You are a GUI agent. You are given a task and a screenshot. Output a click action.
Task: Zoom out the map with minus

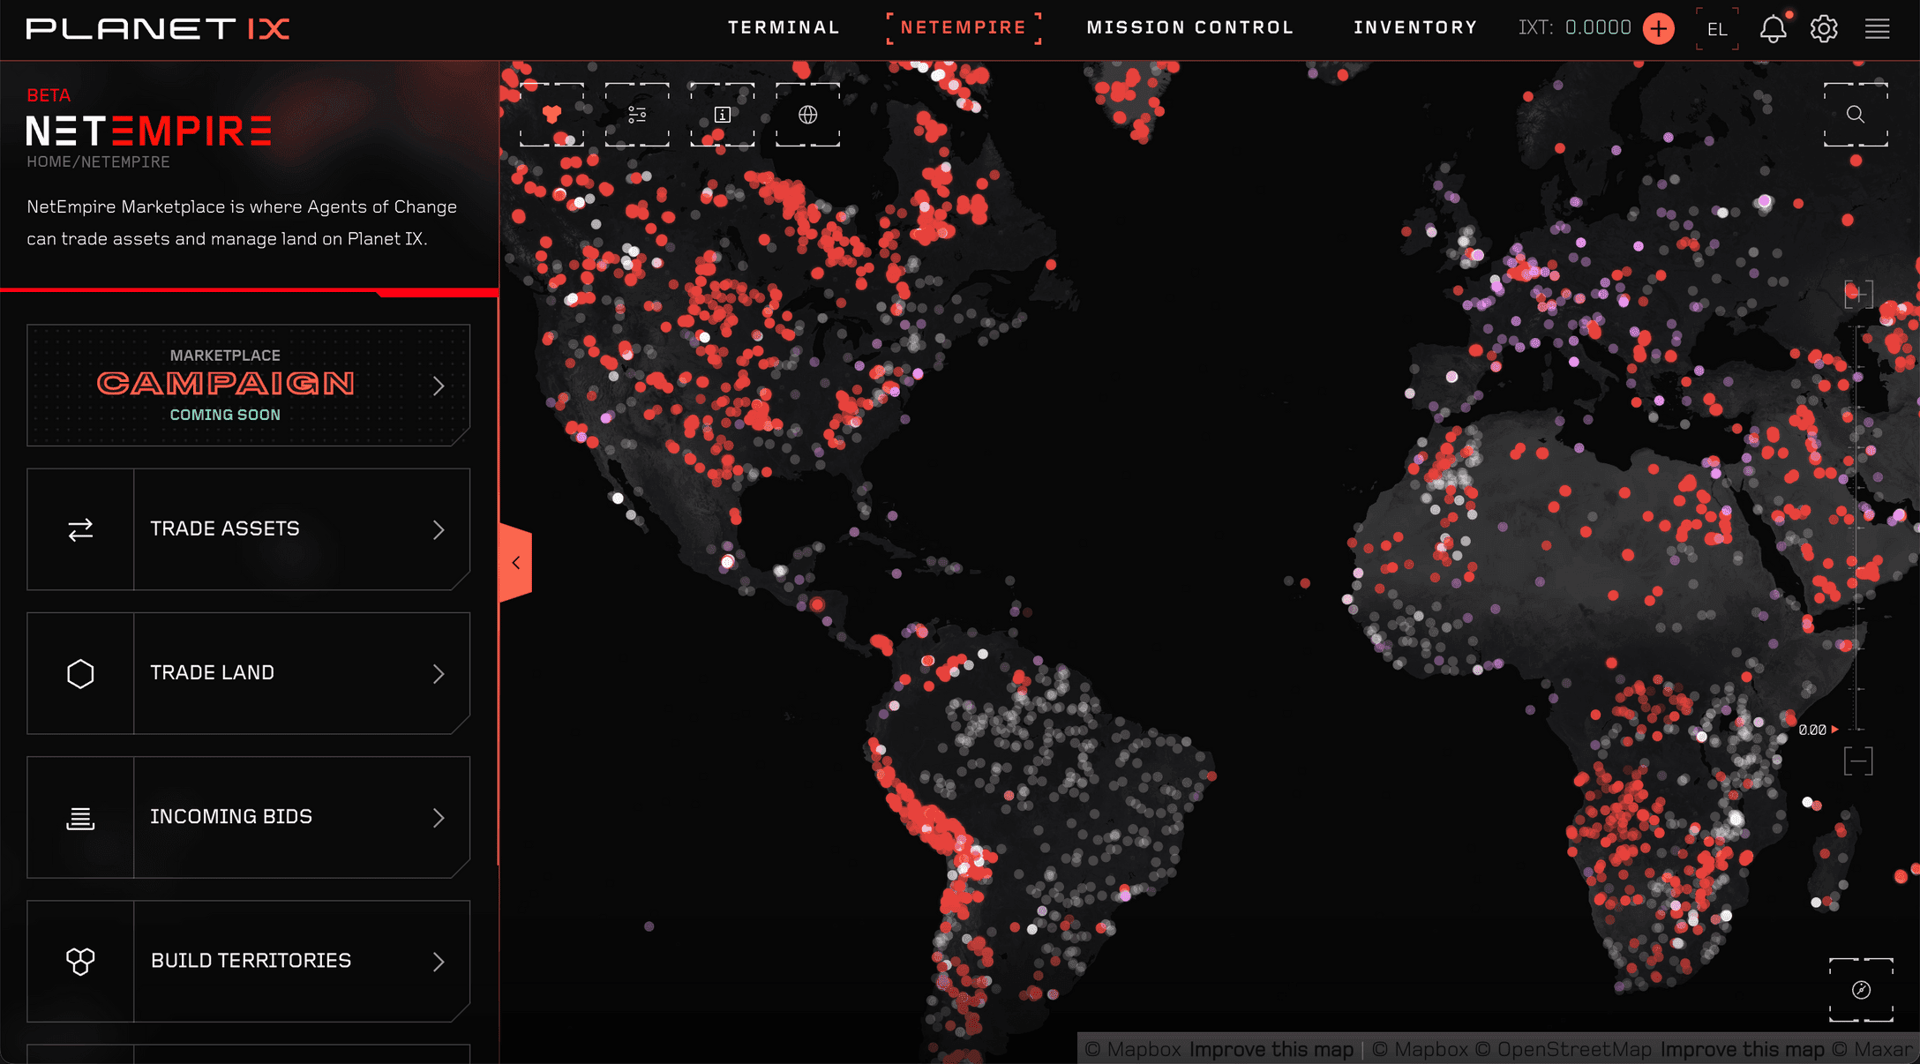click(1858, 761)
